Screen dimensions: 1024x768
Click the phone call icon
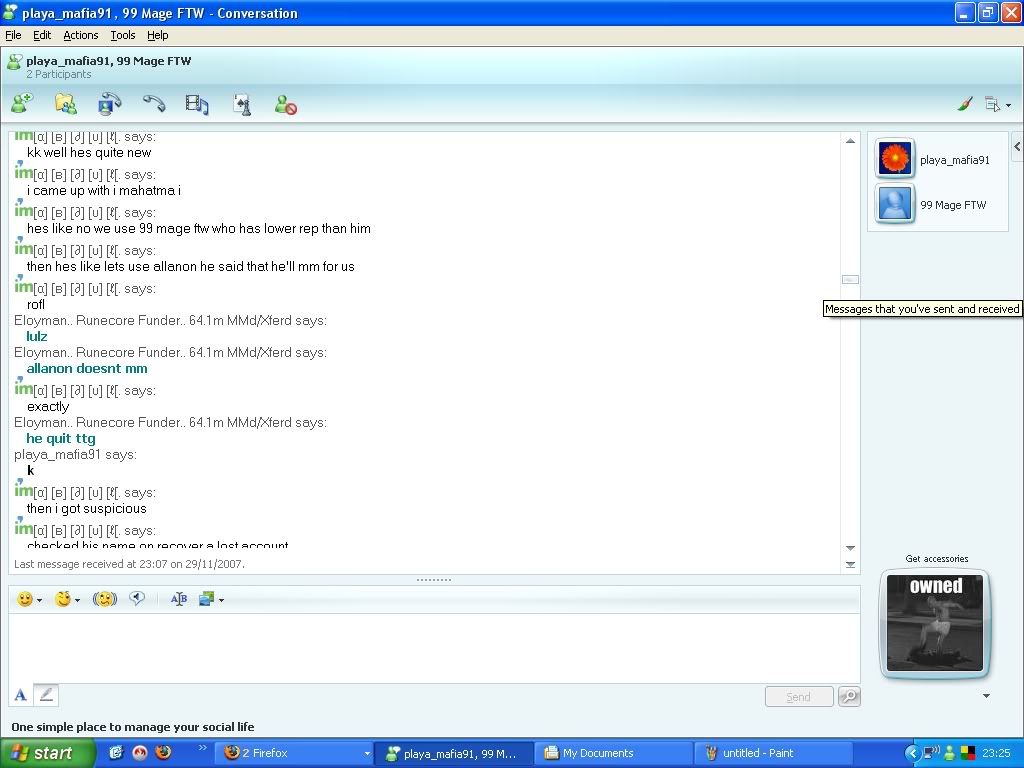click(x=153, y=103)
